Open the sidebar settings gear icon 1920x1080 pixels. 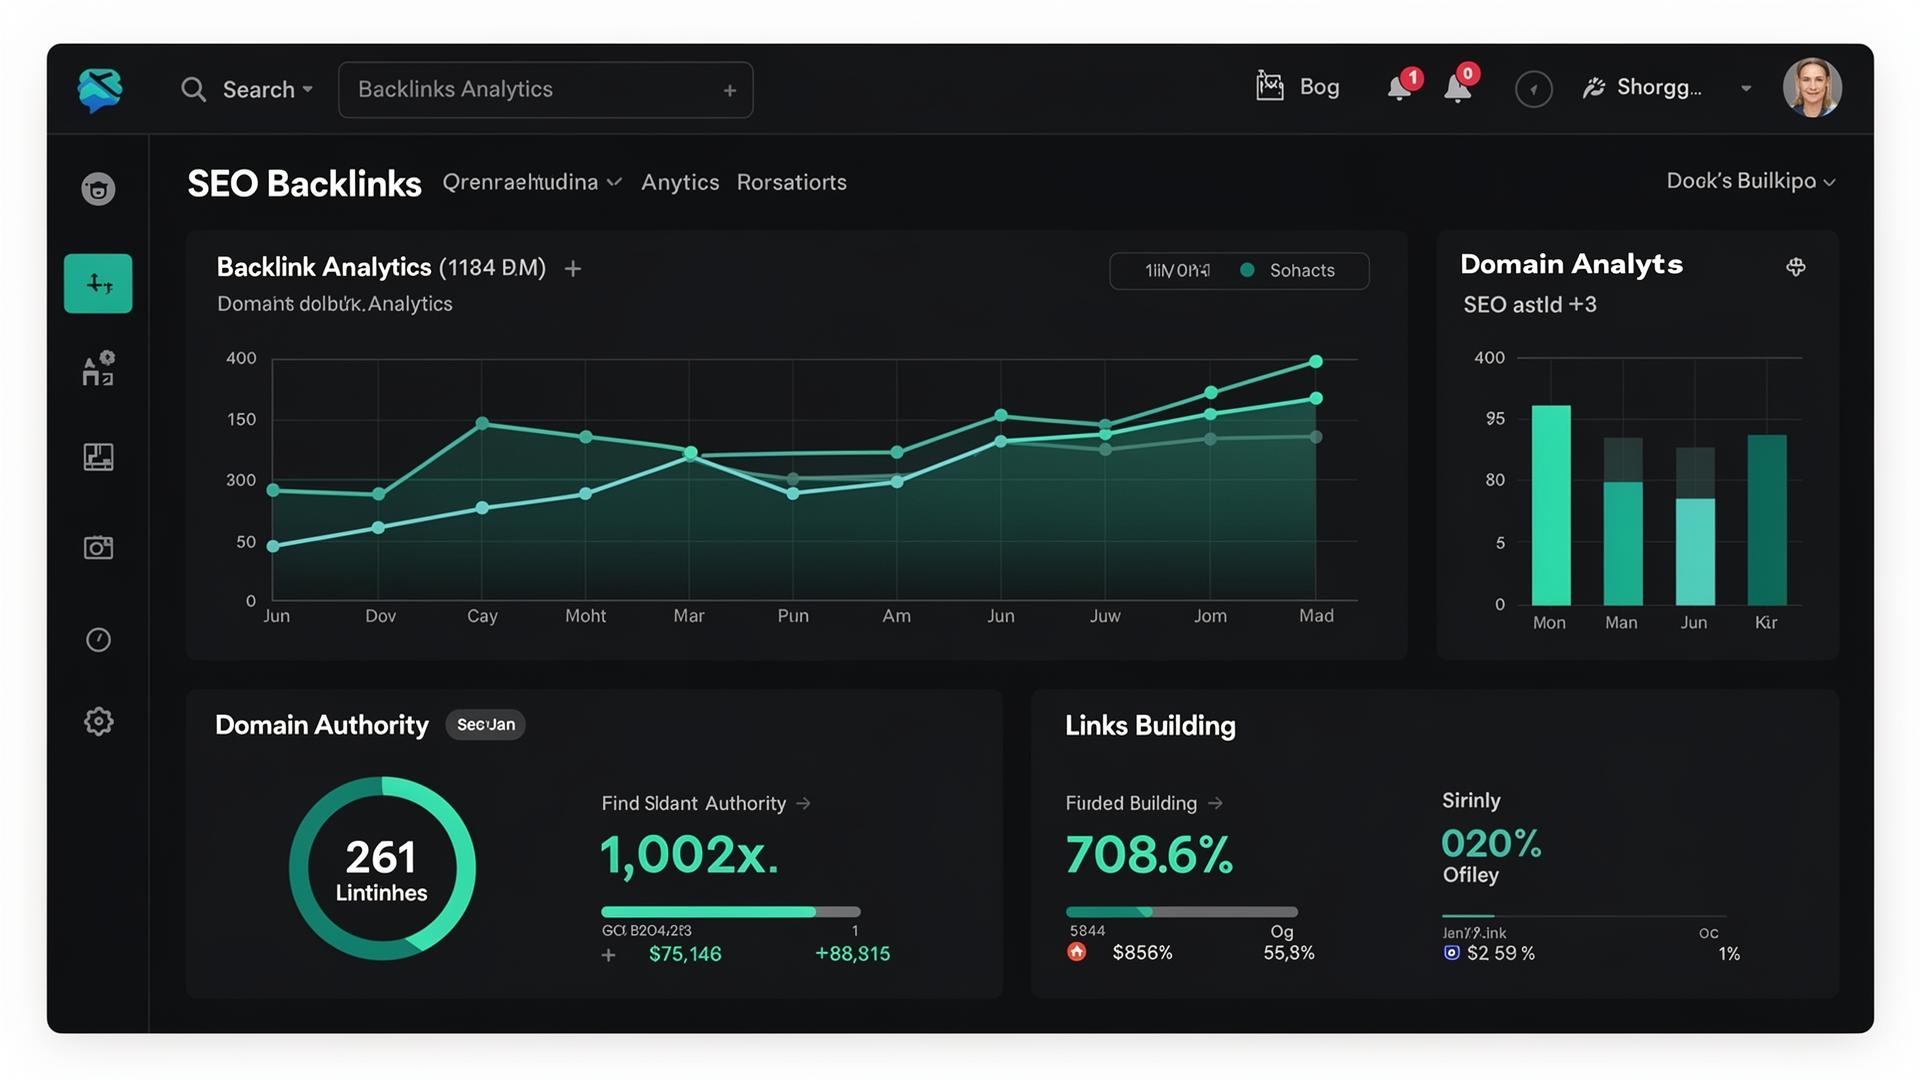click(98, 722)
